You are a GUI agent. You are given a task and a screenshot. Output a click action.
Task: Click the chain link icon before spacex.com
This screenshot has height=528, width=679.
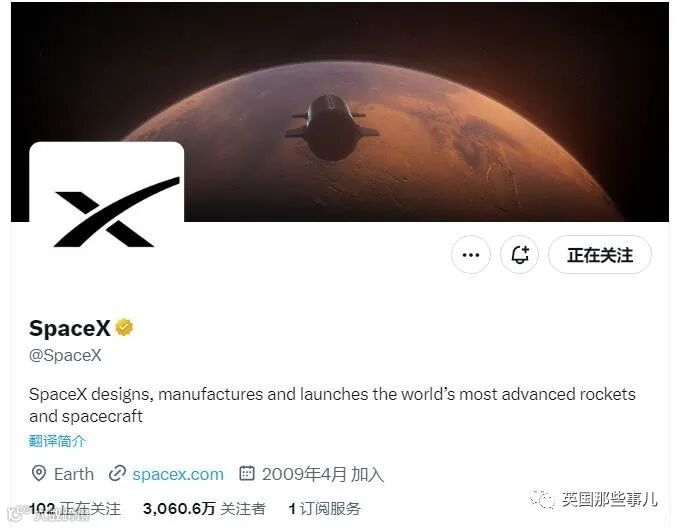point(117,473)
